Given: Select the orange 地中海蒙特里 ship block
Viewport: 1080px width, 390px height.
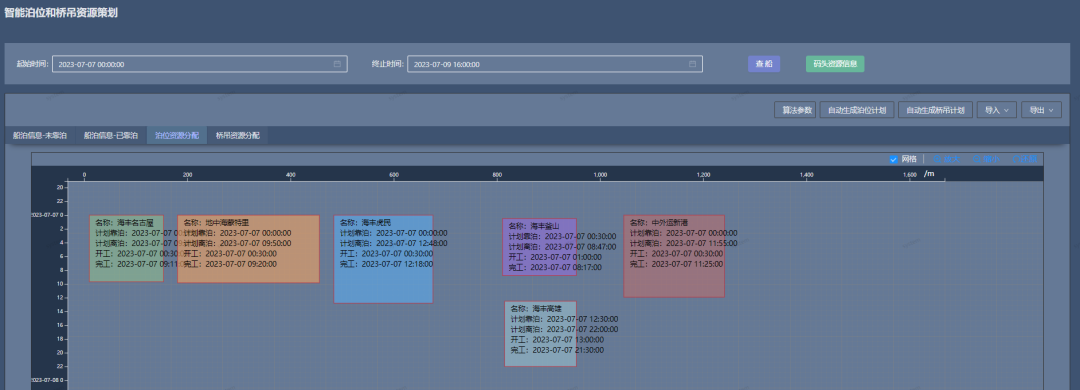Looking at the screenshot, I should (x=249, y=249).
